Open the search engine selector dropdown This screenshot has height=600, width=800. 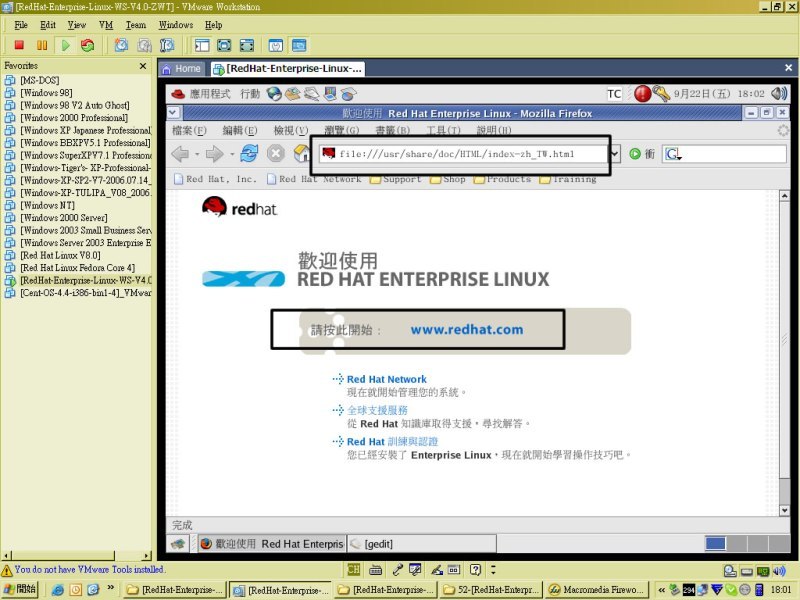(673, 154)
